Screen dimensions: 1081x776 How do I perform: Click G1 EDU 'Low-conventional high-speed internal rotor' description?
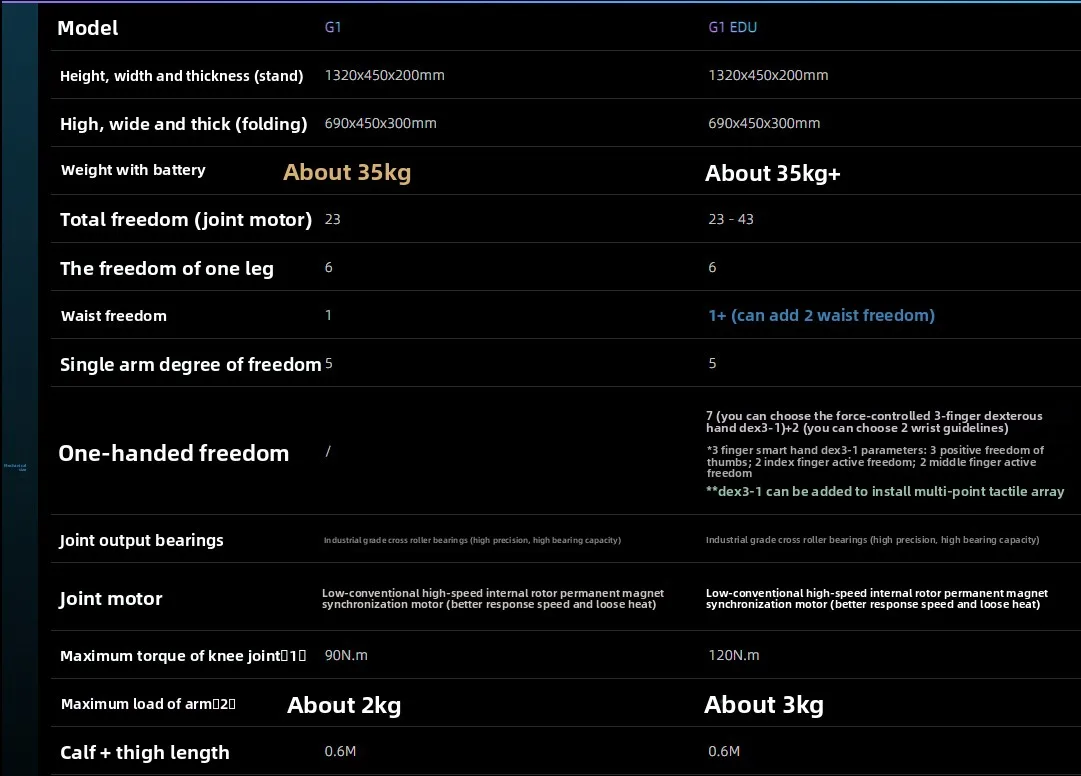[x=876, y=599]
